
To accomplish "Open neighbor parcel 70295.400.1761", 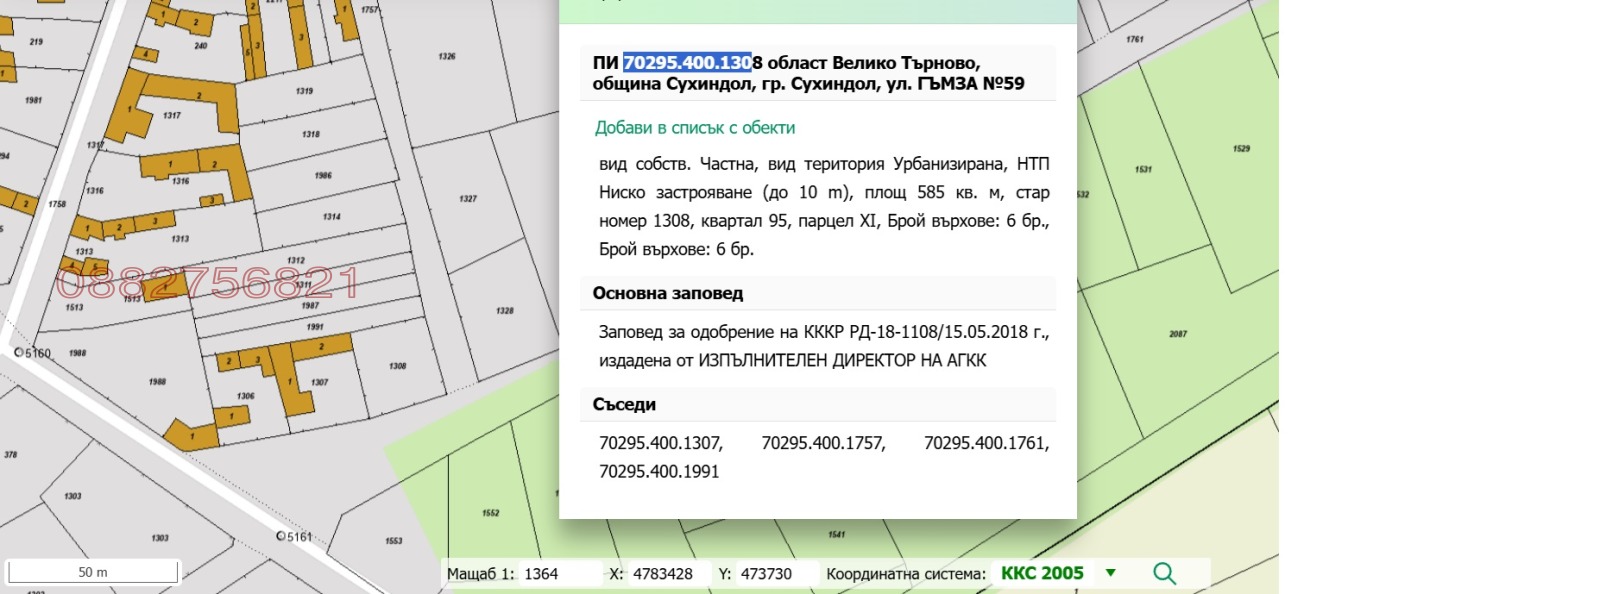I will 986,443.
